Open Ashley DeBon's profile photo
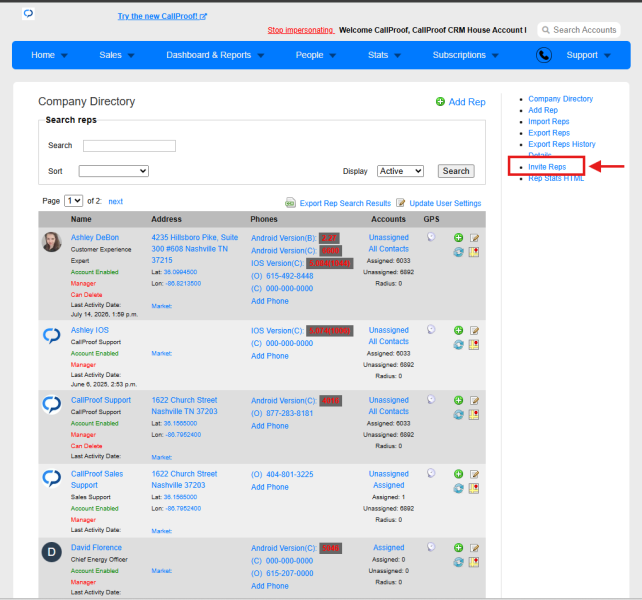 [52, 242]
